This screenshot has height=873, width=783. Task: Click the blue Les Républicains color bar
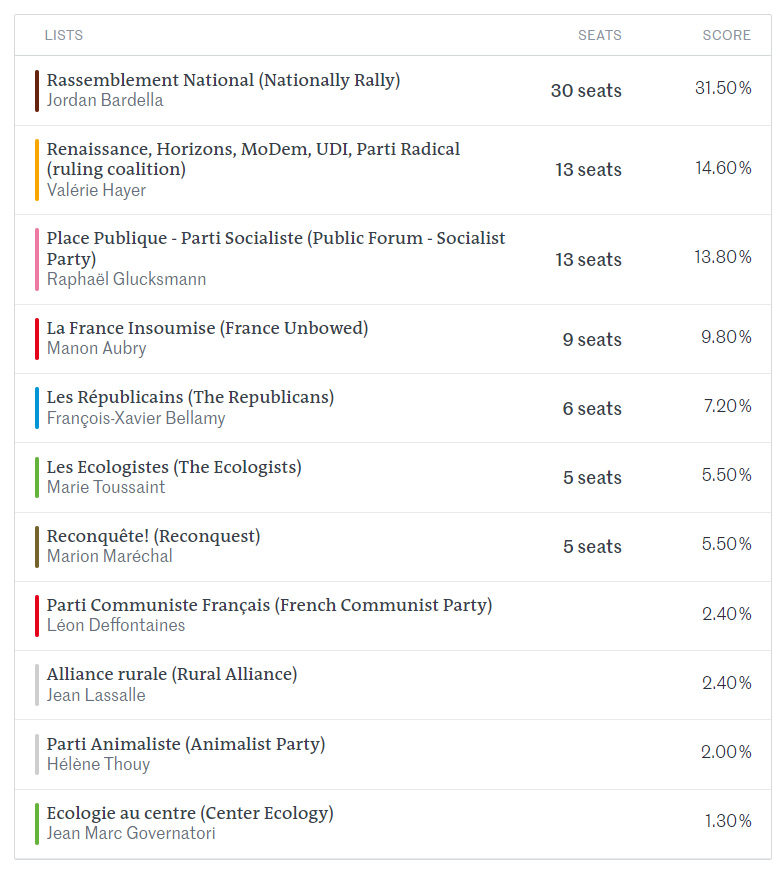point(37,408)
